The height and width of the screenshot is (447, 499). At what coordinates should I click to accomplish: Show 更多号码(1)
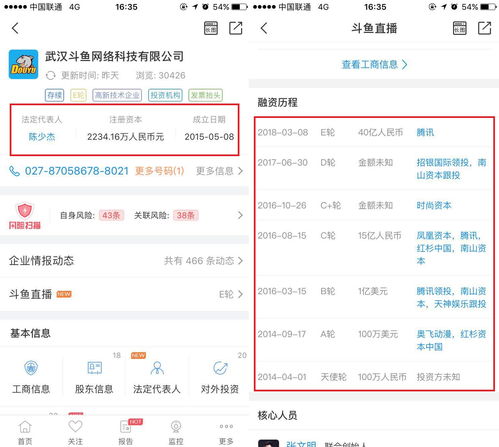point(159,171)
